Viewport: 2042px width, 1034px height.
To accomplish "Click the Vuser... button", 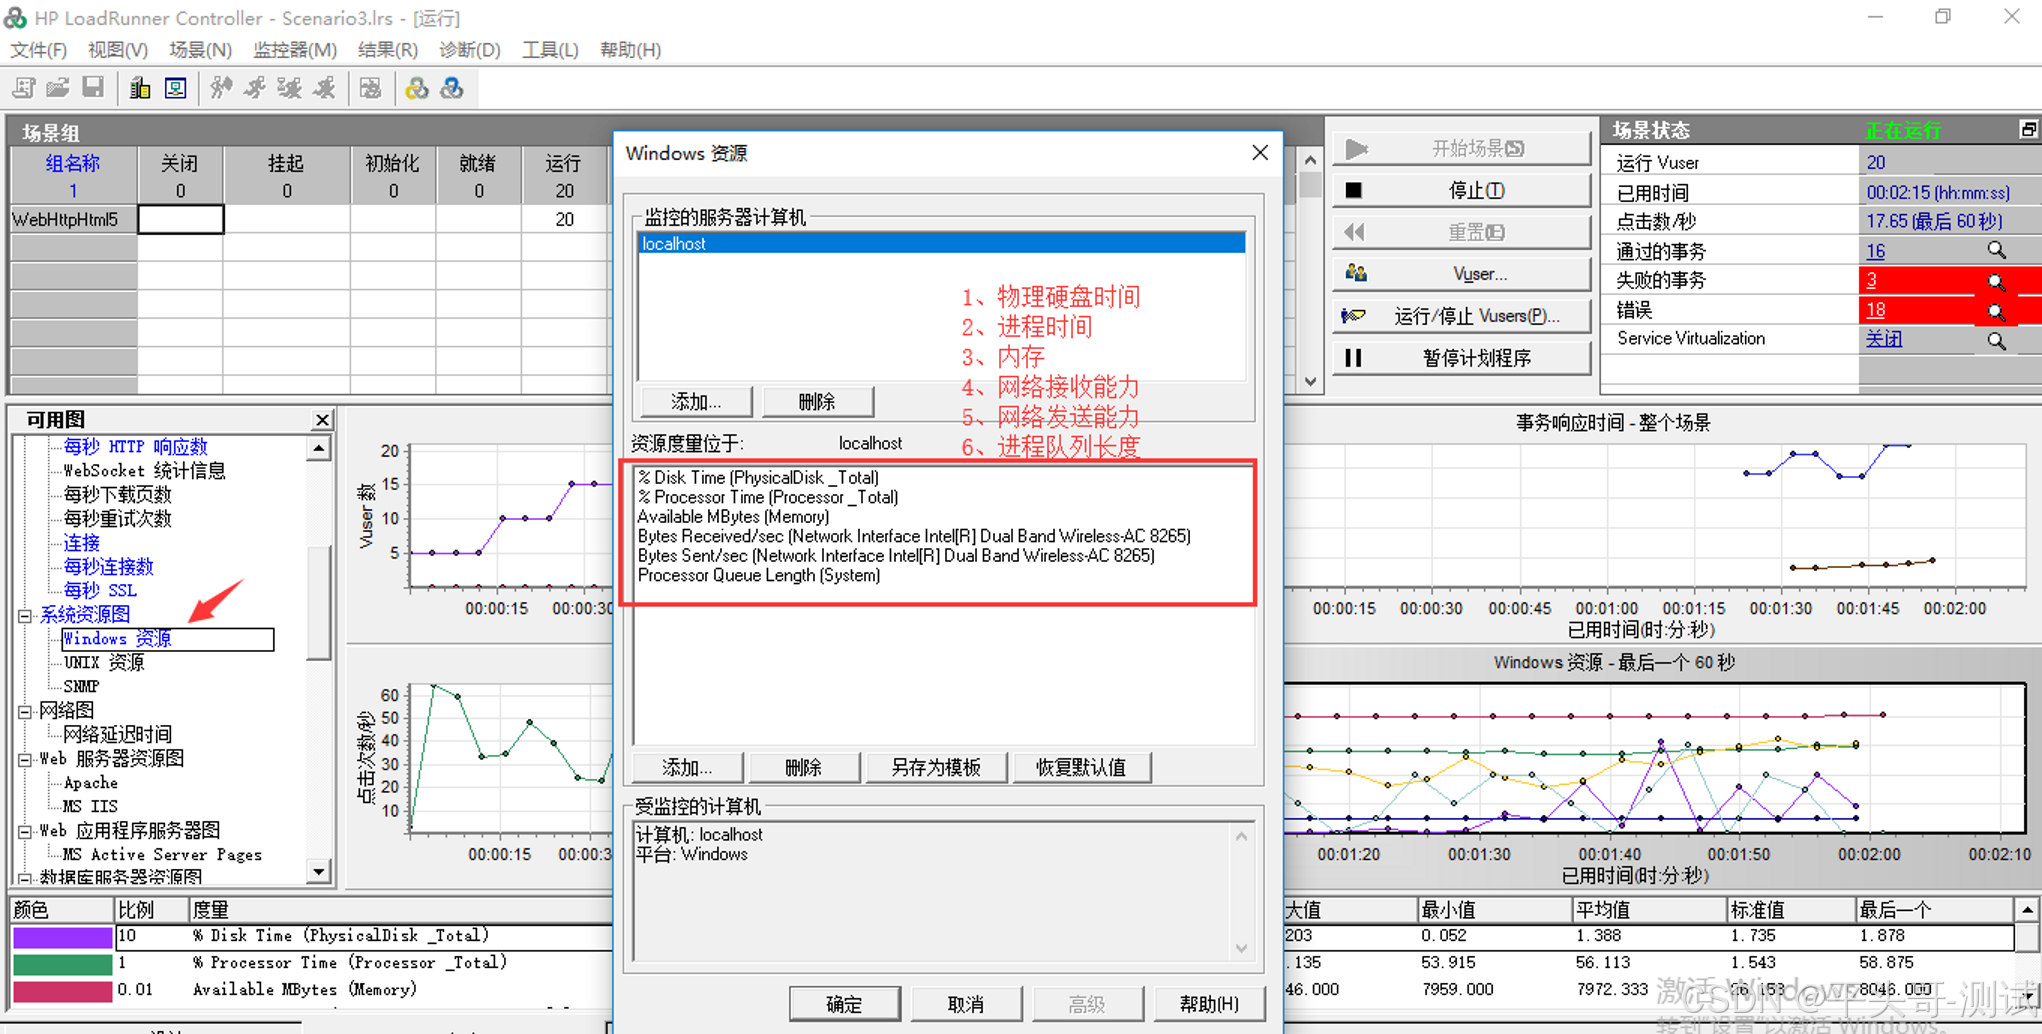I will coord(1461,274).
